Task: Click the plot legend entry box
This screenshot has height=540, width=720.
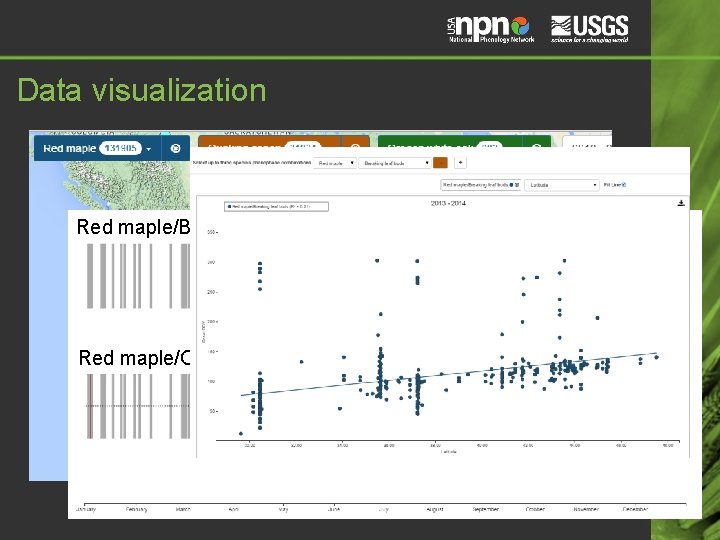Action: point(276,207)
